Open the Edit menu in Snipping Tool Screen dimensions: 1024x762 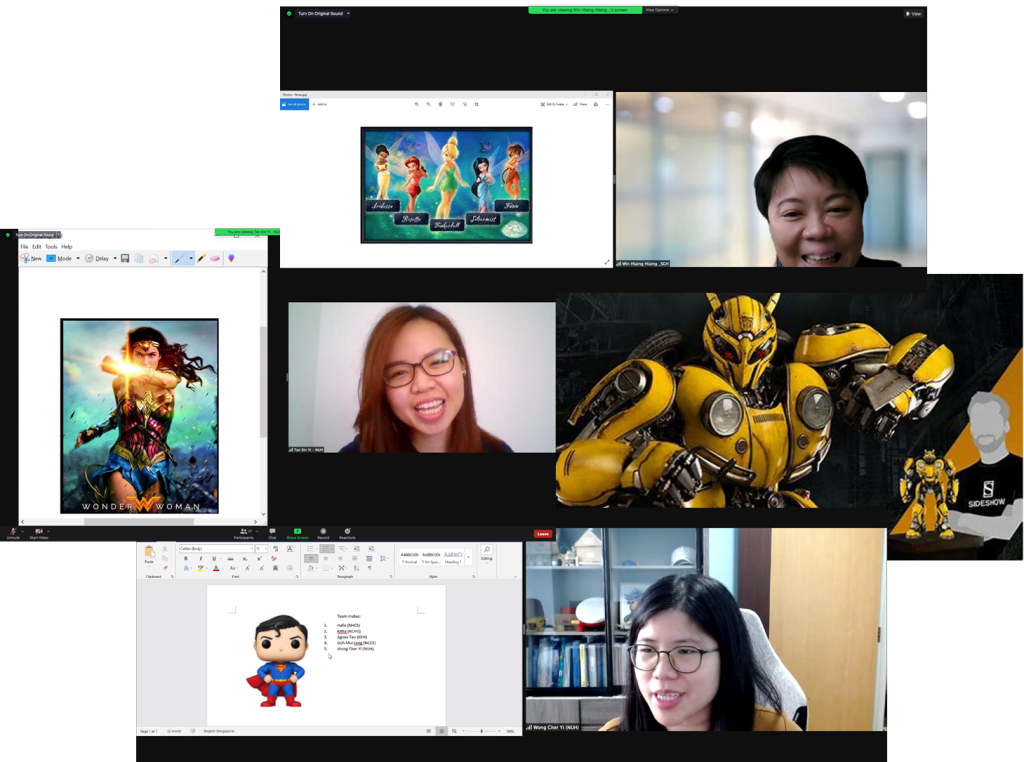[x=37, y=247]
